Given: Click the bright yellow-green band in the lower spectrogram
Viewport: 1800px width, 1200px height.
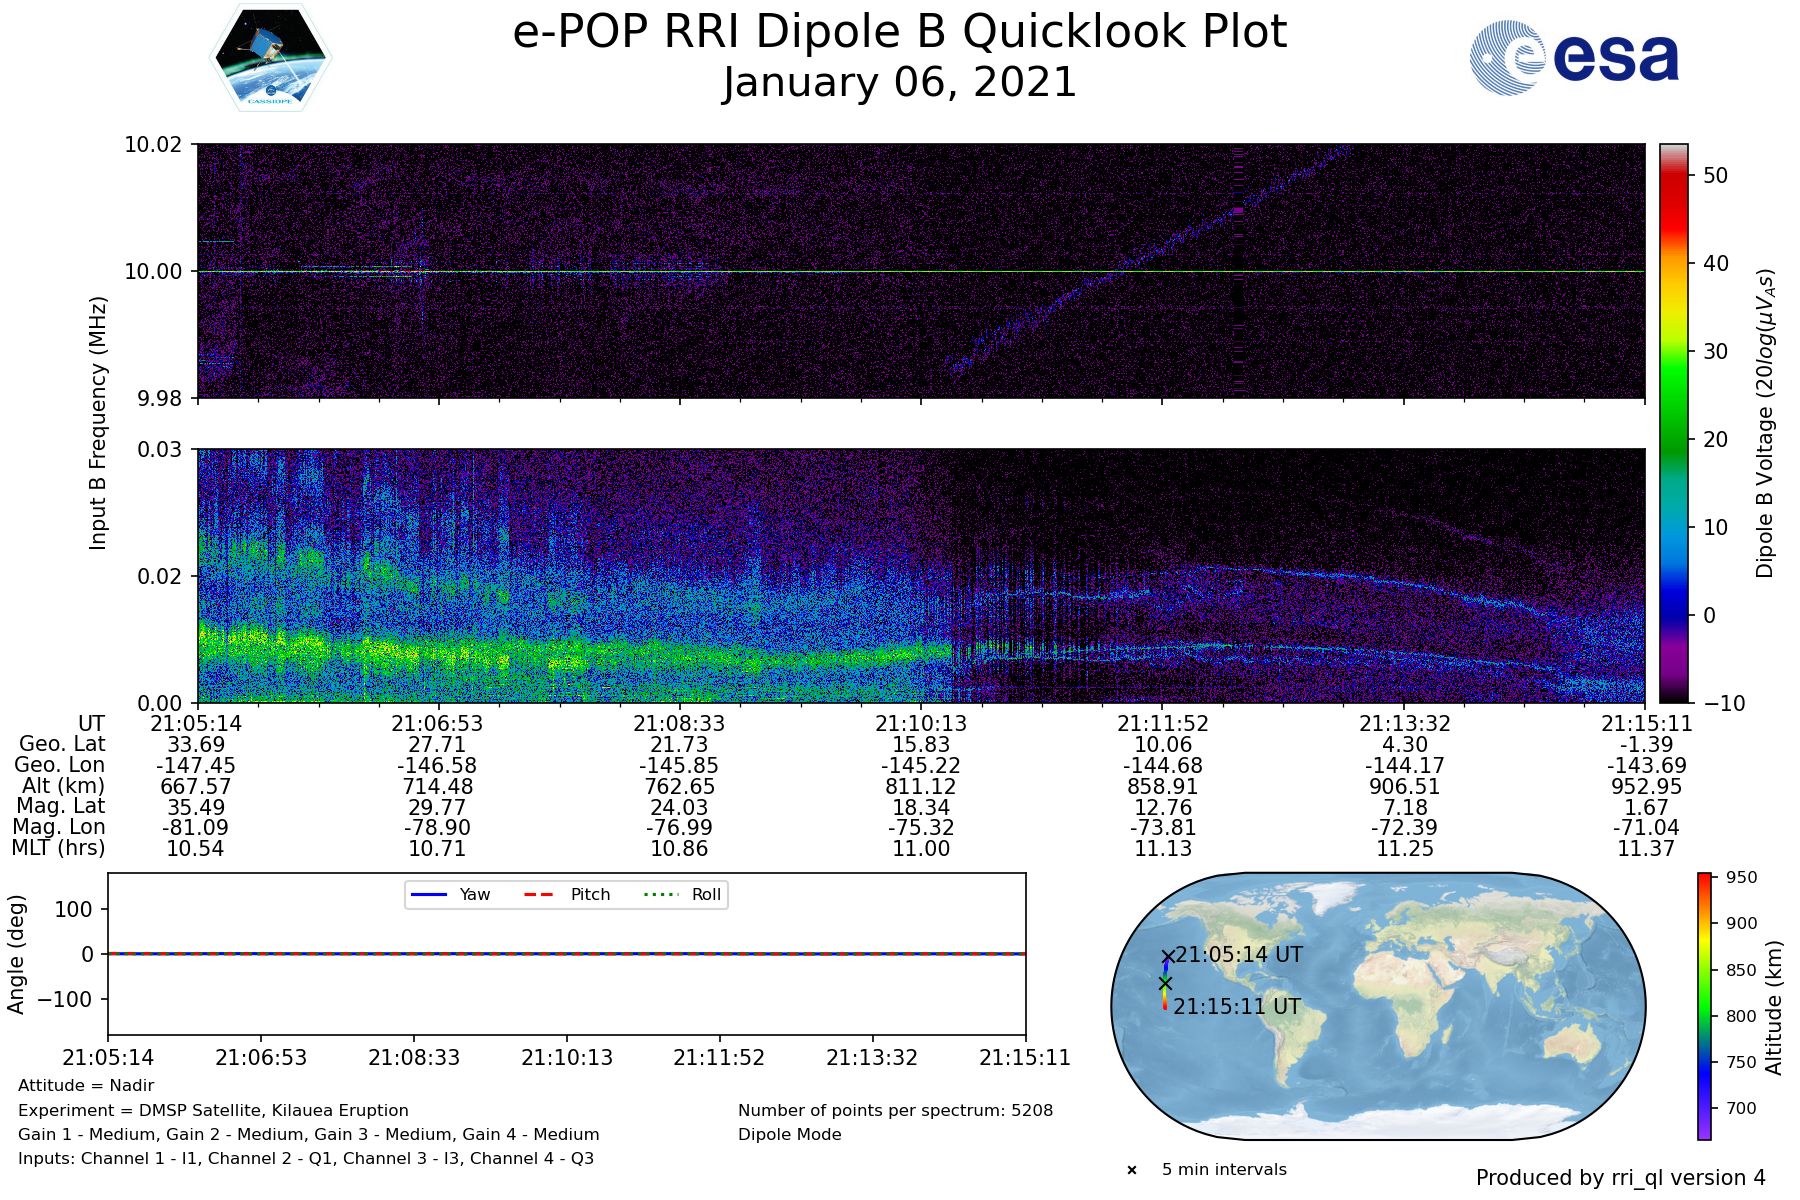Looking at the screenshot, I should 380,648.
